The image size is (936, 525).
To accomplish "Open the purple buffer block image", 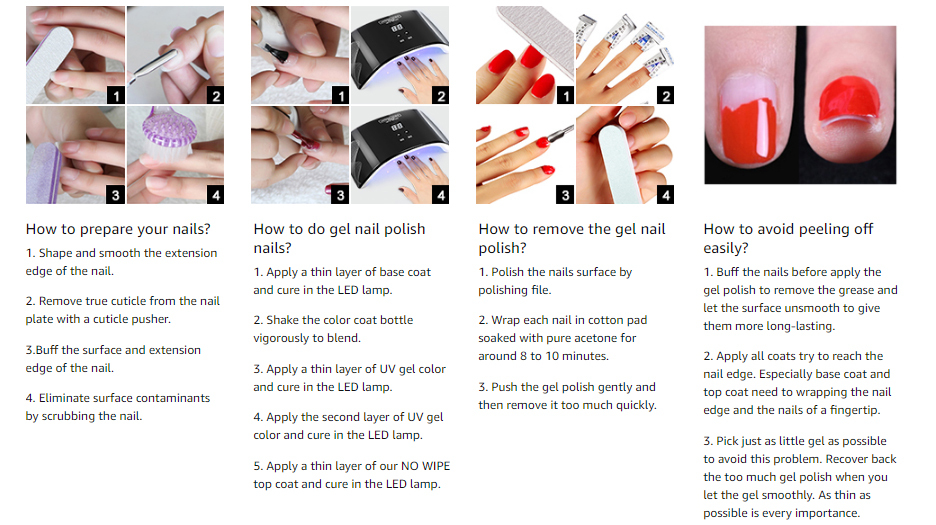I will (75, 155).
